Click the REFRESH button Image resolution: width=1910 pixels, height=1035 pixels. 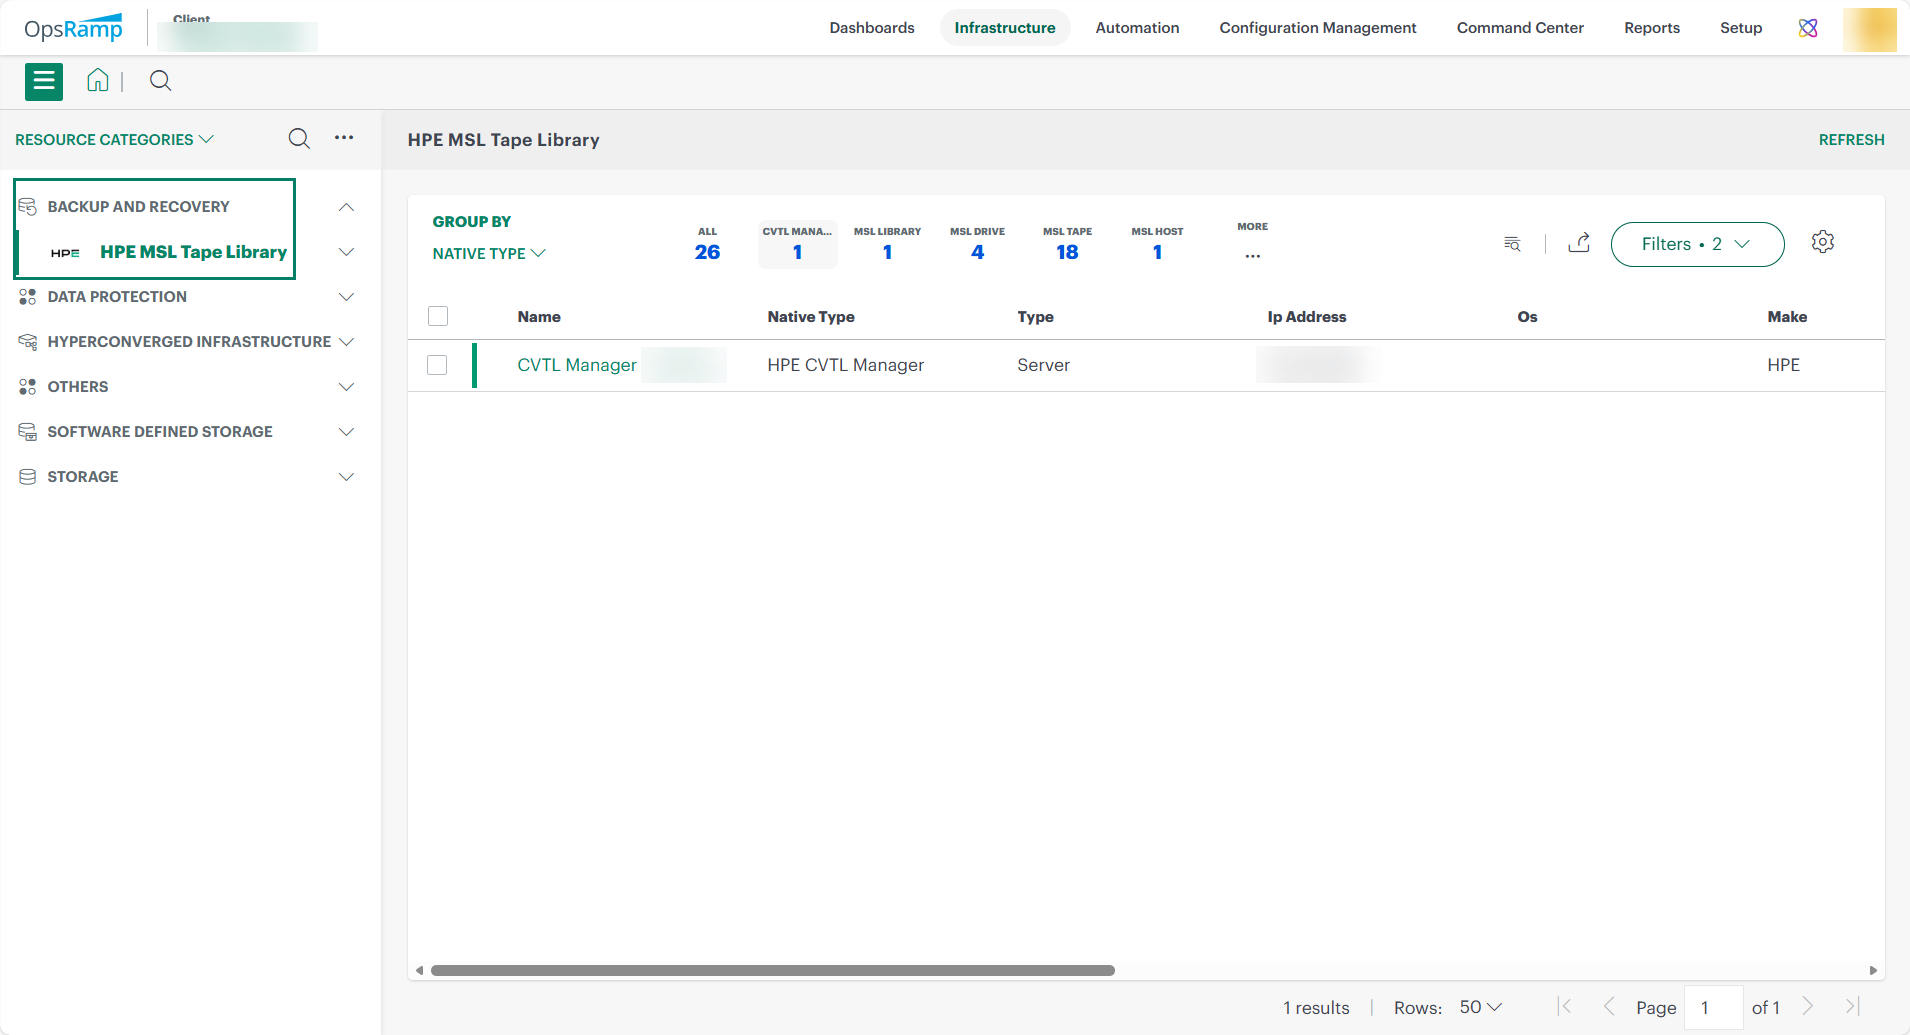click(1851, 140)
